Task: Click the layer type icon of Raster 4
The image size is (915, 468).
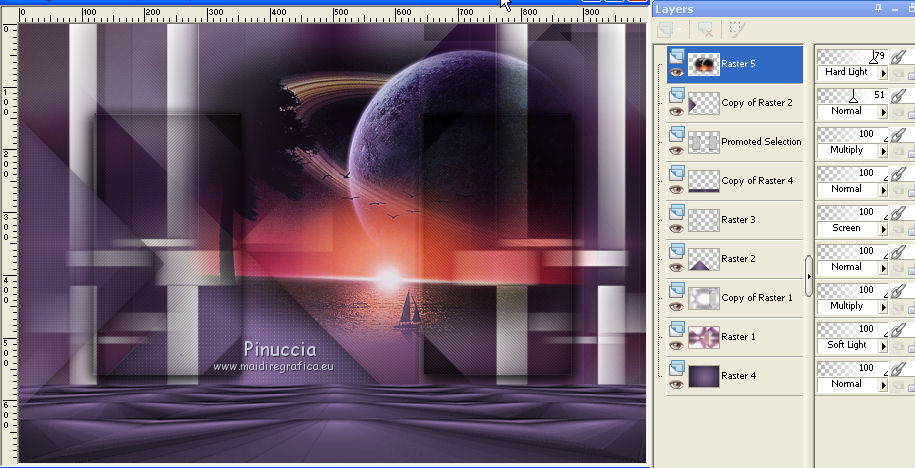Action: pos(676,369)
